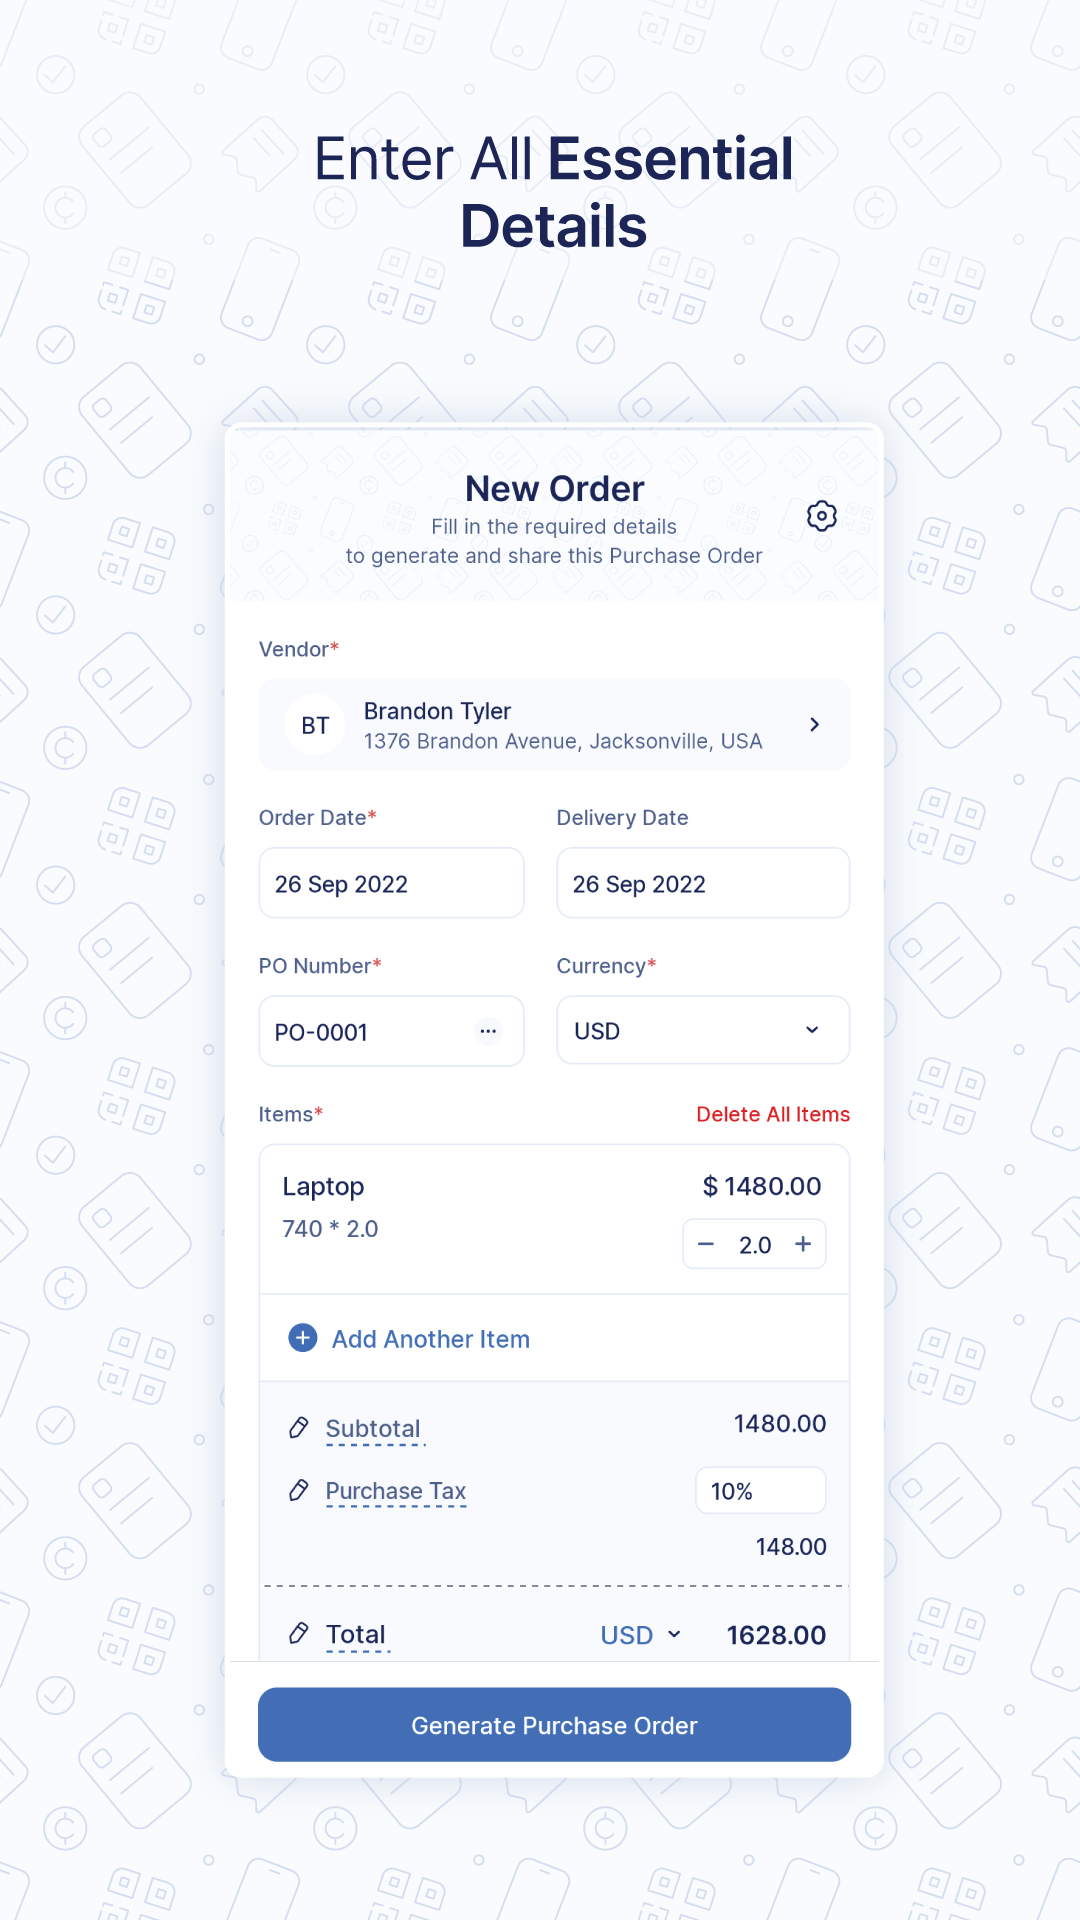1080x1920 pixels.
Task: Open the Delivery Date field
Action: [x=702, y=883]
